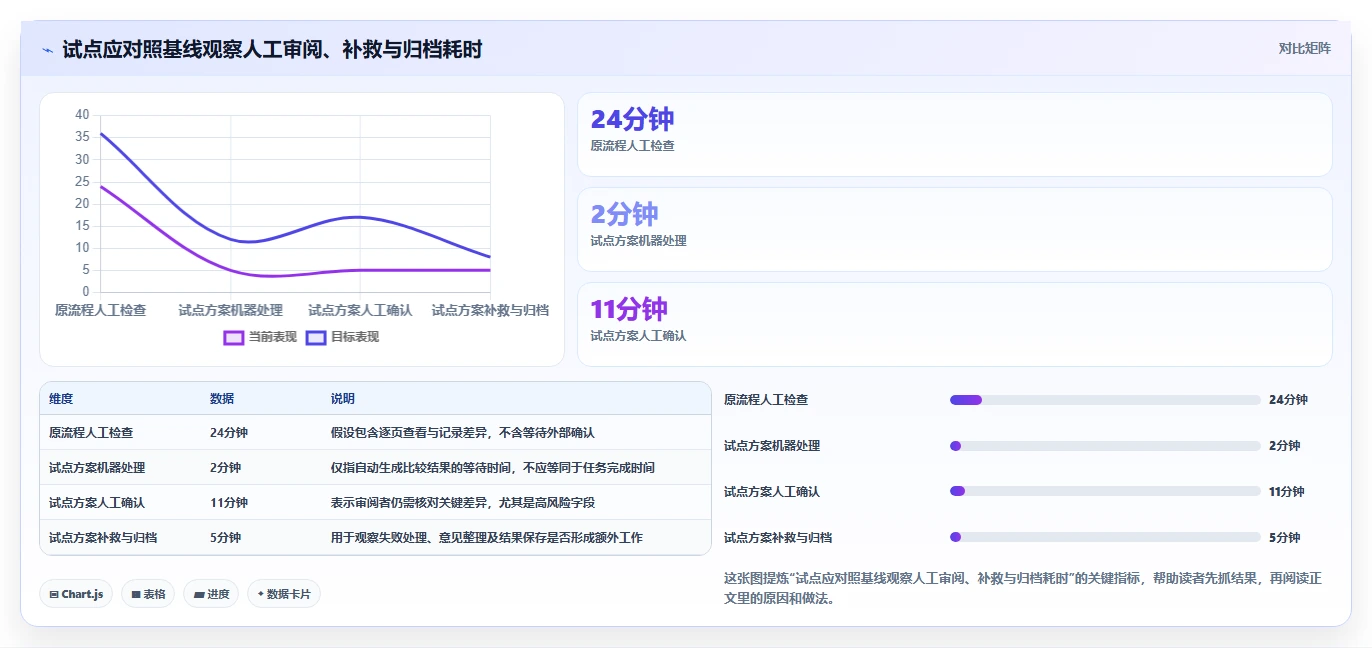
Task: Click the 对比矩阵 label in header
Action: click(x=1304, y=48)
